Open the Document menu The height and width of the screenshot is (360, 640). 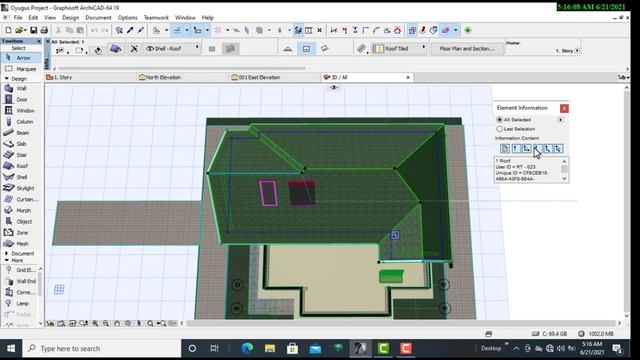pyautogui.click(x=98, y=18)
